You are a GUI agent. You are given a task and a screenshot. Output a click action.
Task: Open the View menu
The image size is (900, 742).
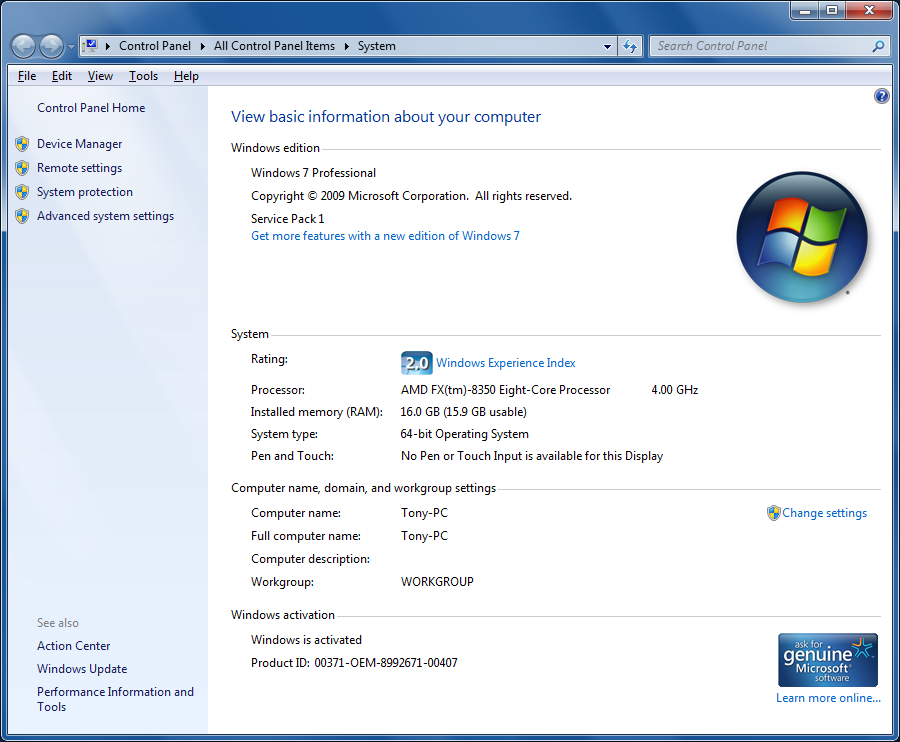100,76
